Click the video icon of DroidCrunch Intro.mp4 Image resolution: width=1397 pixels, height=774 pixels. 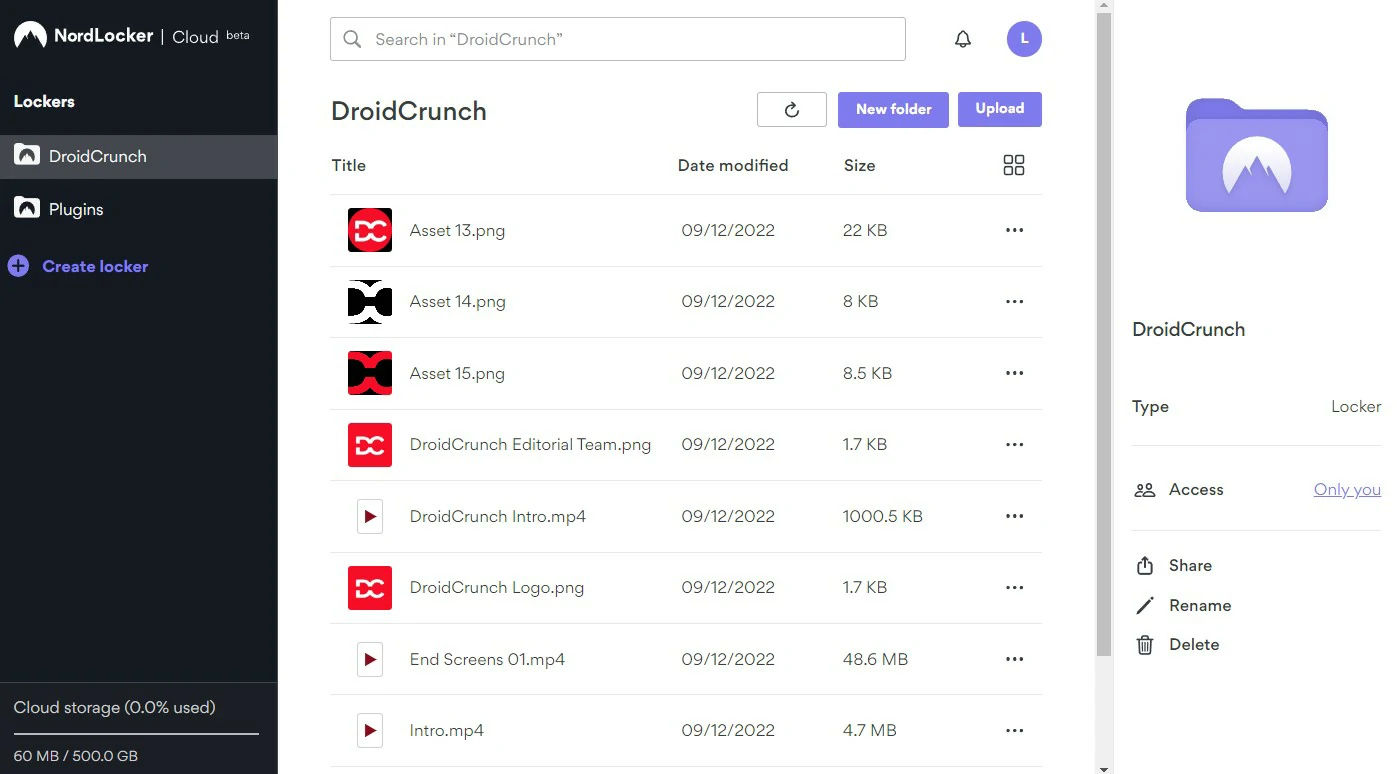click(x=370, y=516)
